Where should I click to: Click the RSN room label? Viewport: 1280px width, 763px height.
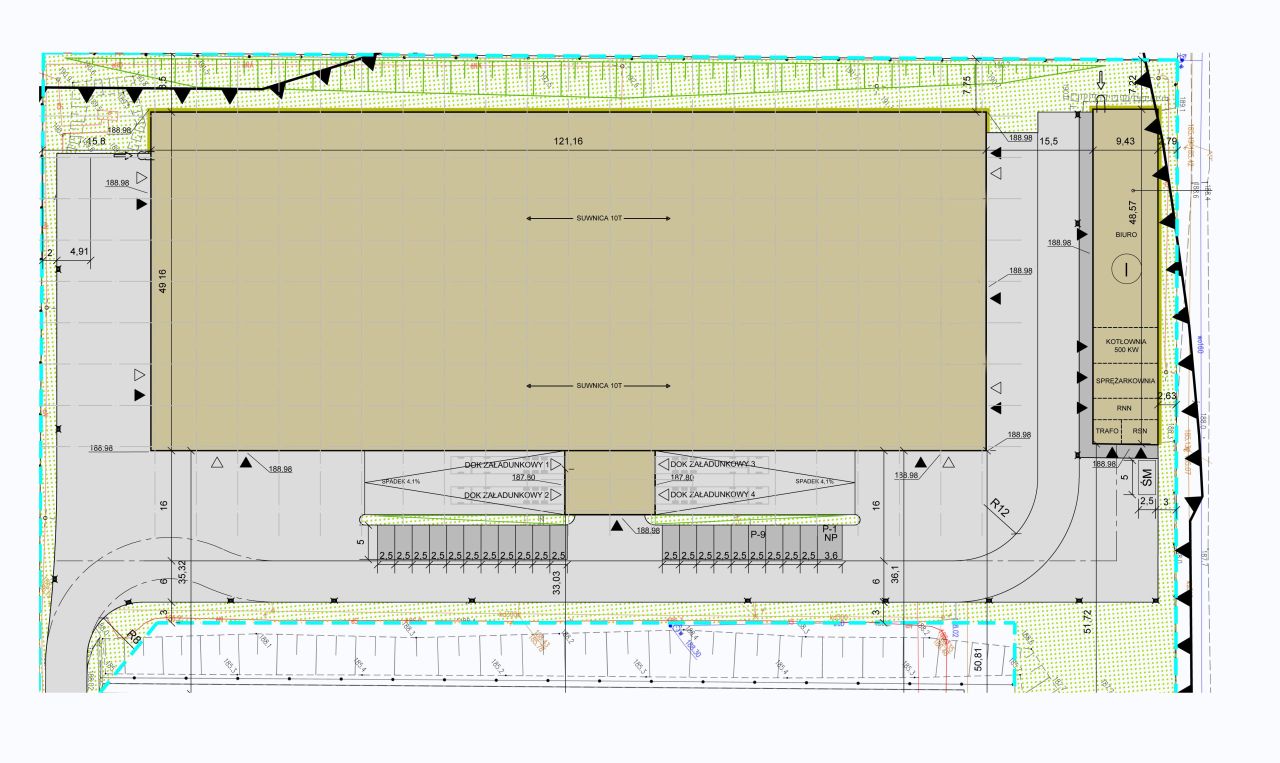click(x=1140, y=431)
